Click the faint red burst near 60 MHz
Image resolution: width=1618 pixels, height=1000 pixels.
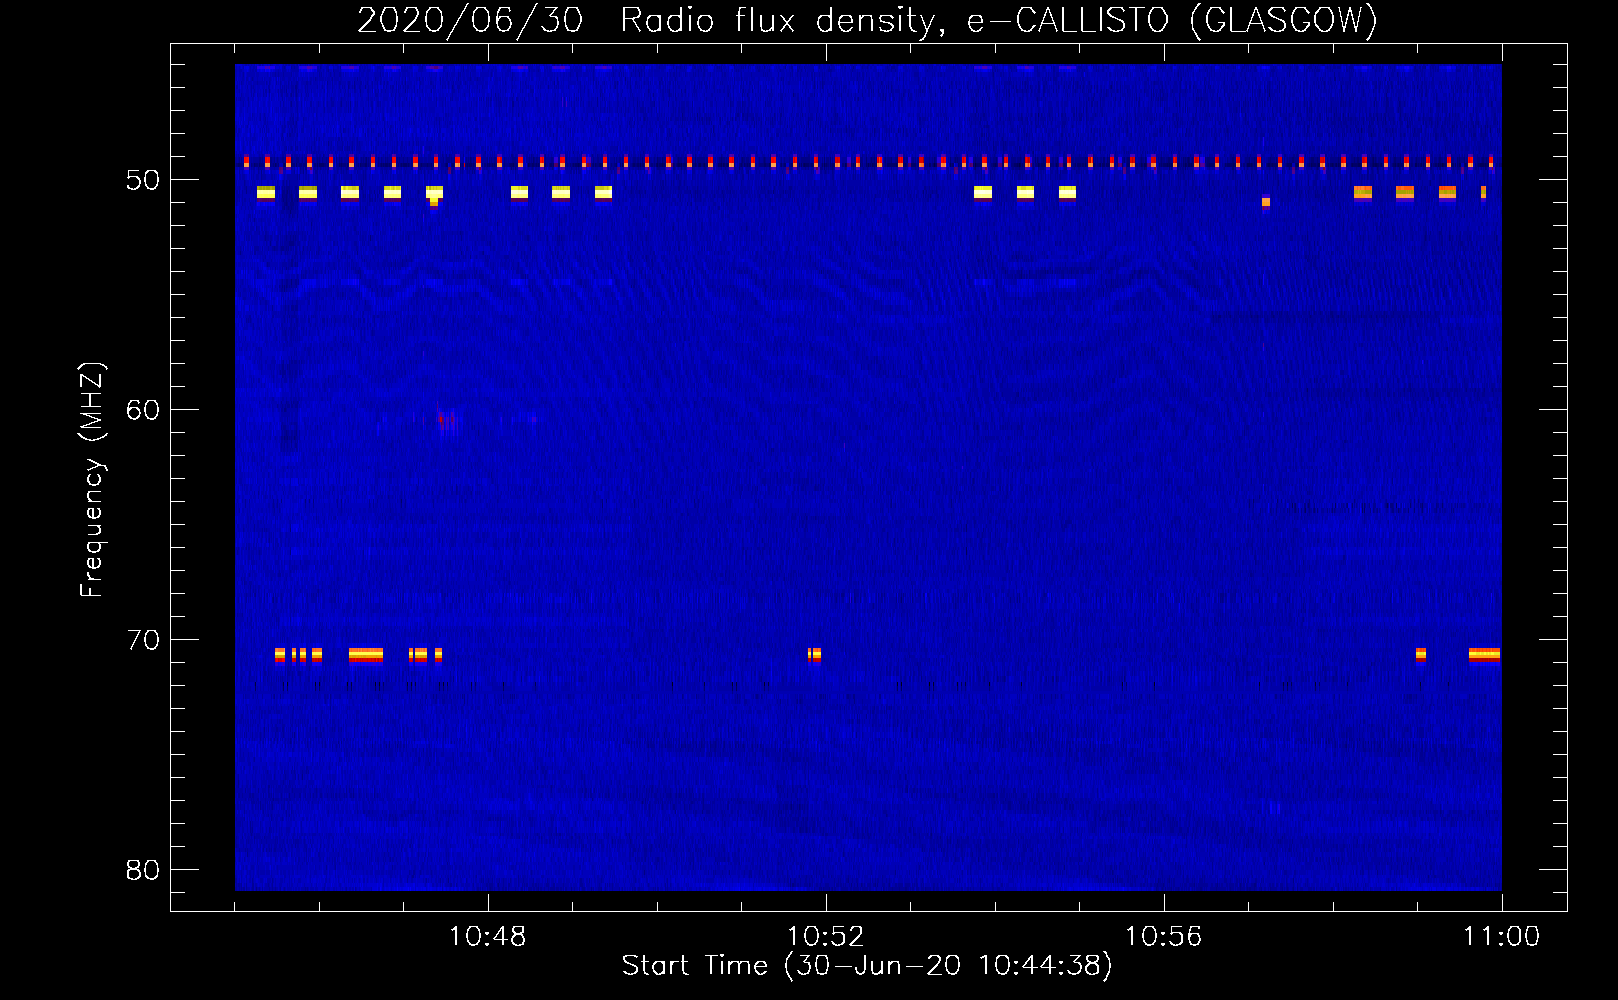[447, 421]
